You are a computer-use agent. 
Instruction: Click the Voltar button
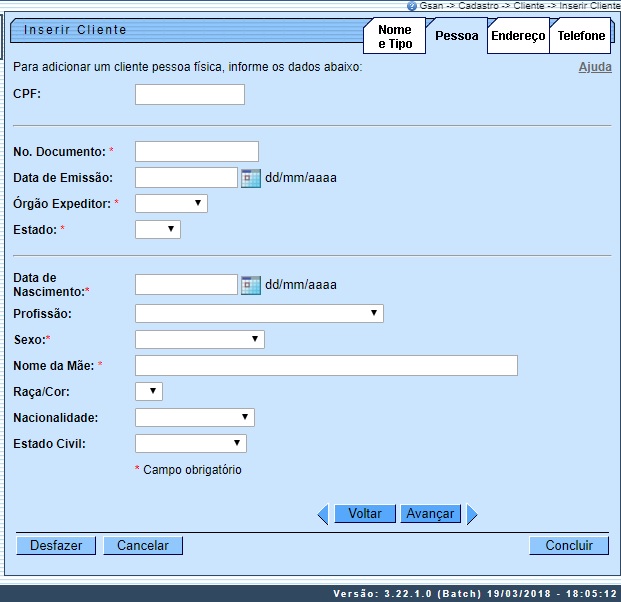point(365,514)
